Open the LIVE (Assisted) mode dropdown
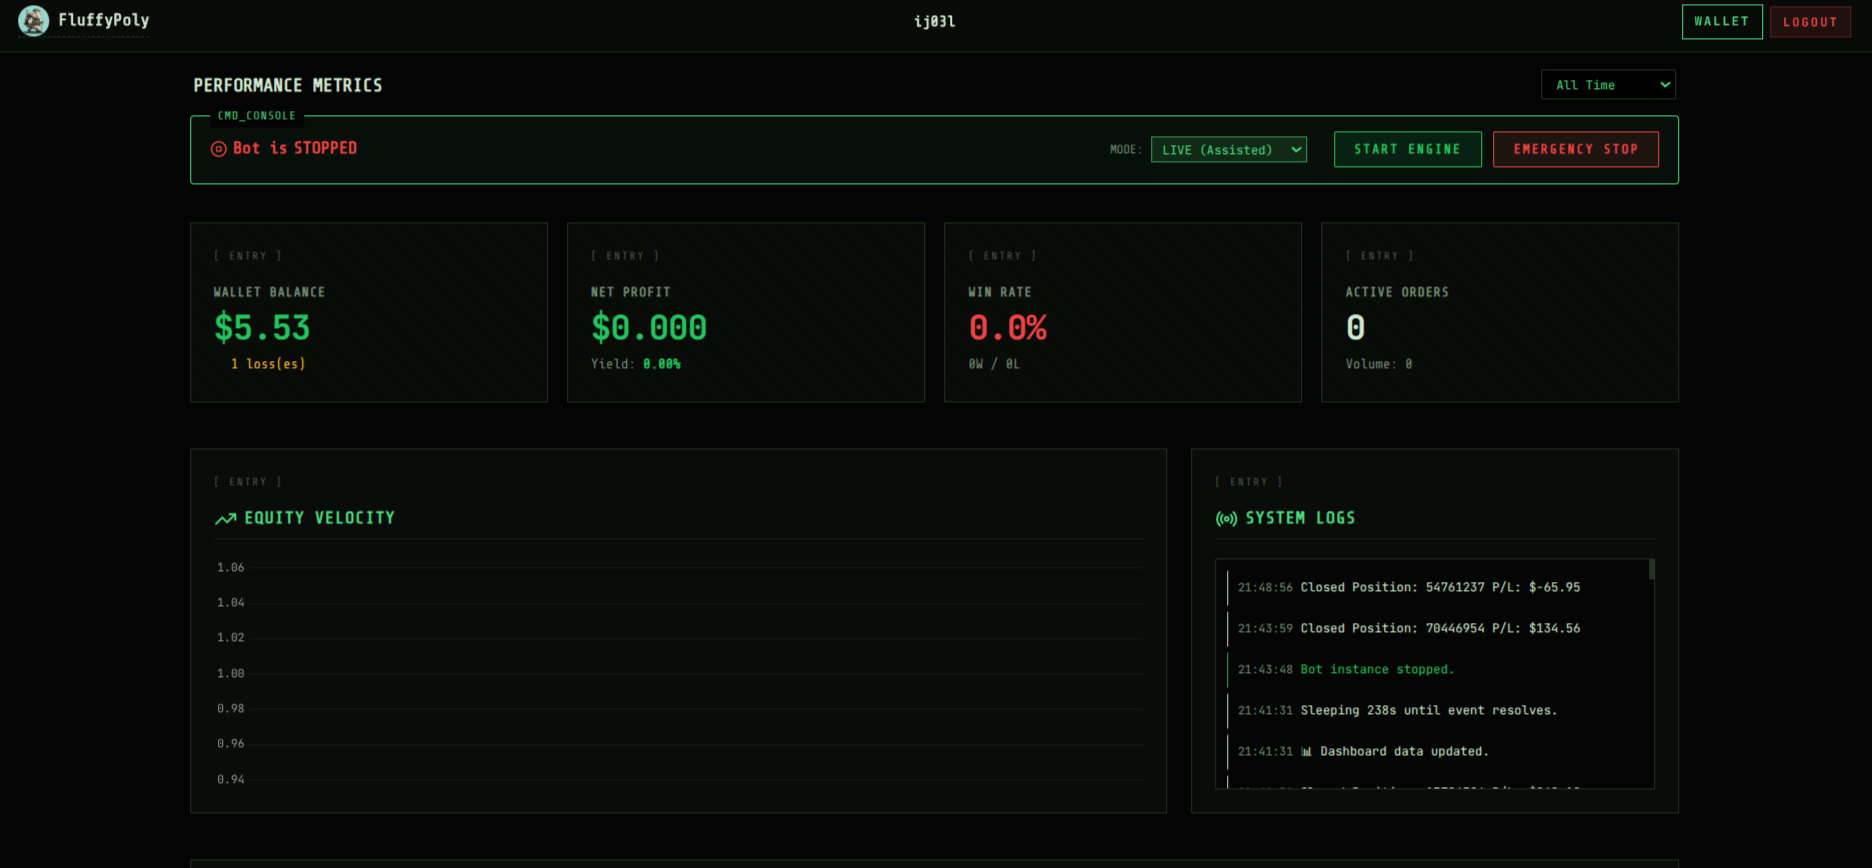This screenshot has height=868, width=1872. (x=1229, y=149)
